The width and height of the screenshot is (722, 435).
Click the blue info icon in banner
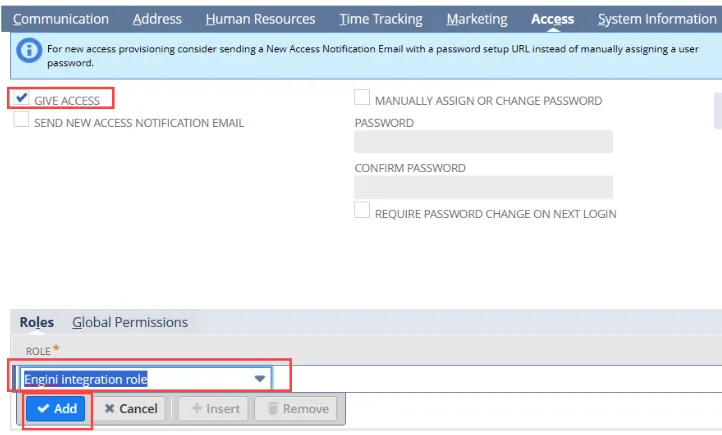(29, 50)
